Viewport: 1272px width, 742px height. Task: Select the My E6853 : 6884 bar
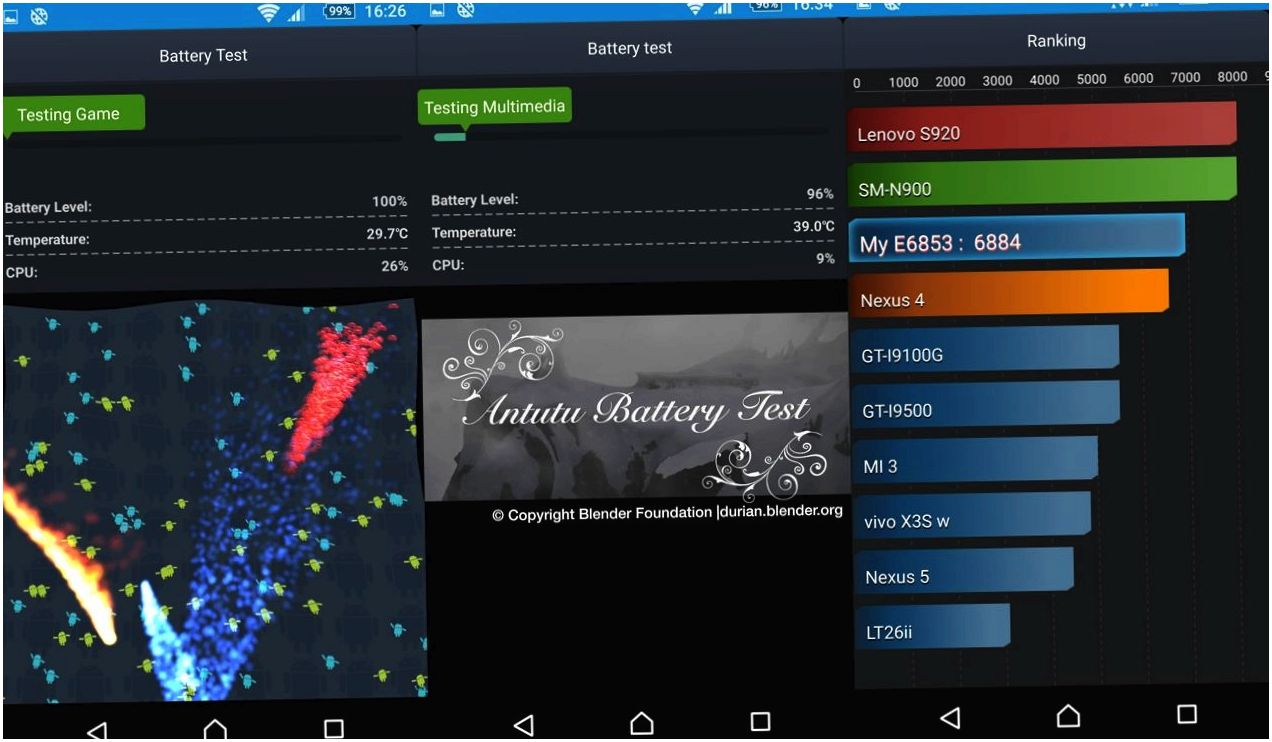tap(1016, 239)
